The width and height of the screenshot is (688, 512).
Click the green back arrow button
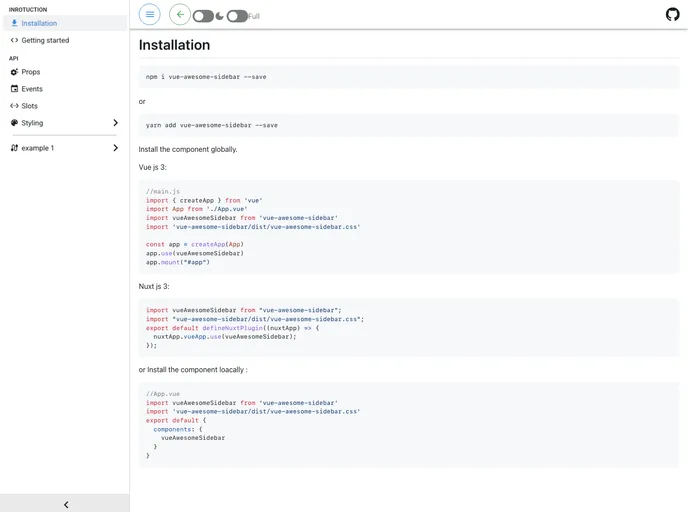click(180, 14)
